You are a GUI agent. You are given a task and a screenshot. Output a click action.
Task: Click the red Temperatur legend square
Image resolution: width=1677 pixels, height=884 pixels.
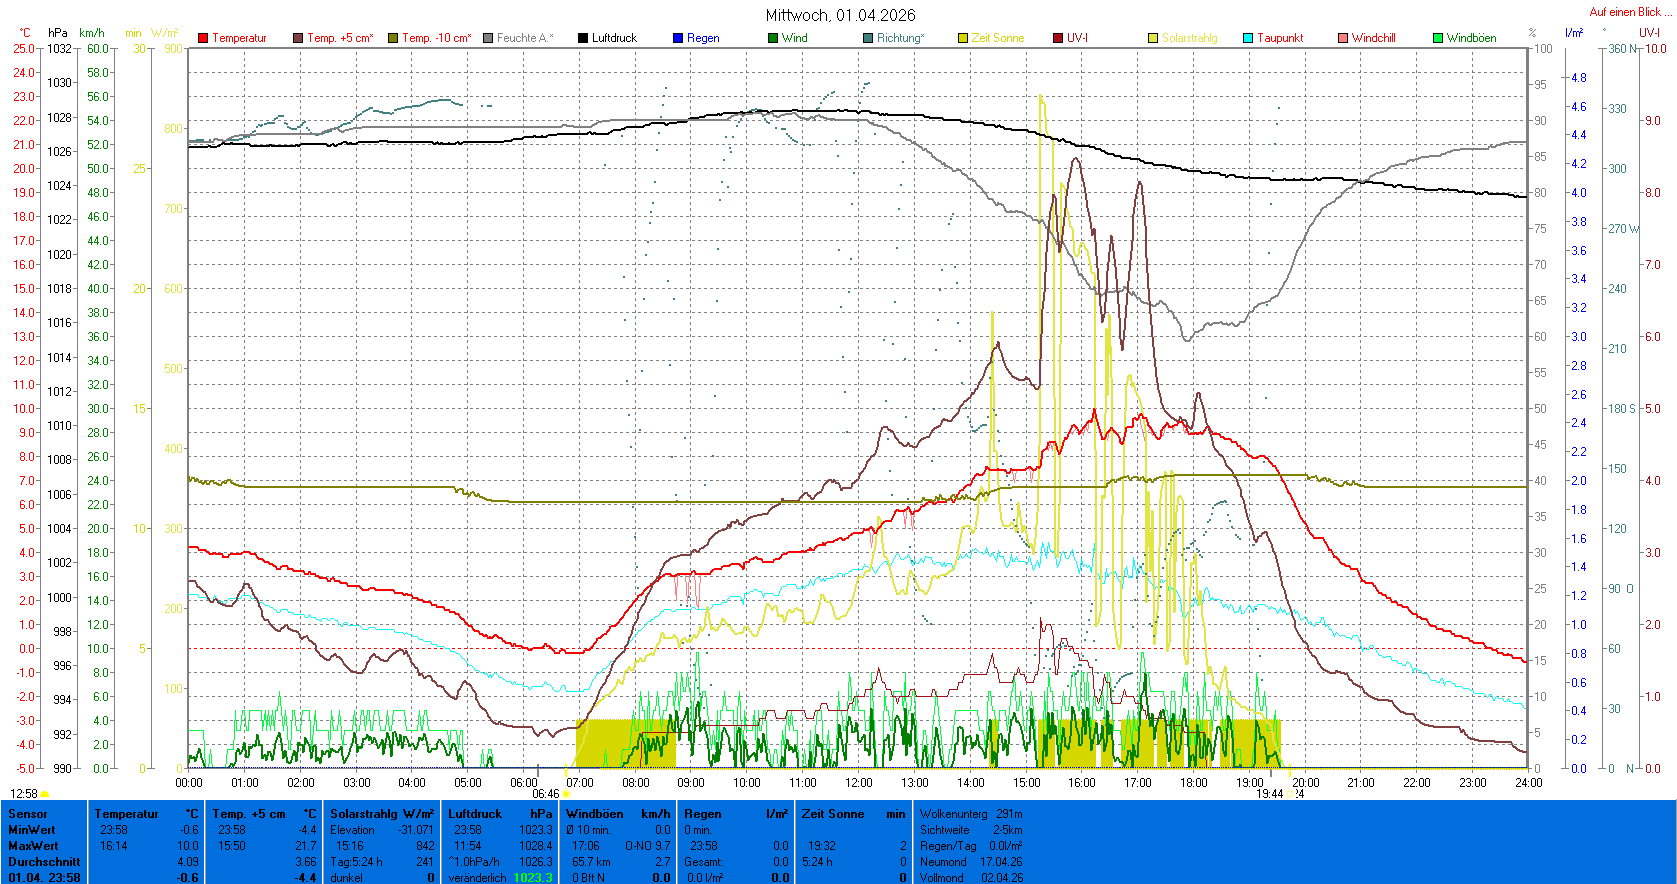(x=203, y=38)
